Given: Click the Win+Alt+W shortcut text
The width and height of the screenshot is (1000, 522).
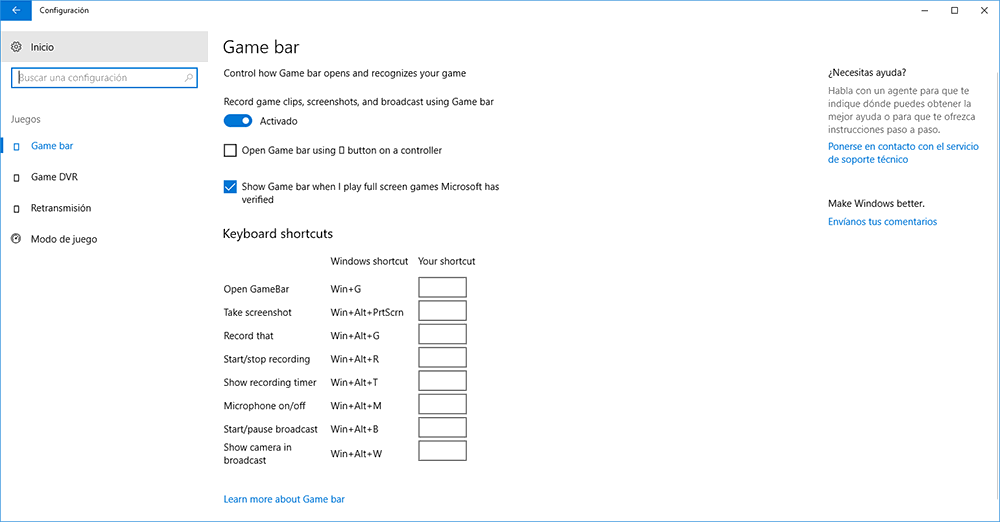Looking at the screenshot, I should (357, 454).
